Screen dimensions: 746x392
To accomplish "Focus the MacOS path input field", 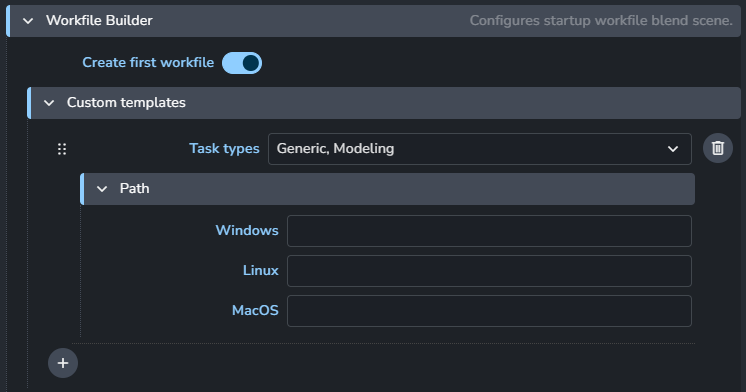I will click(x=489, y=311).
